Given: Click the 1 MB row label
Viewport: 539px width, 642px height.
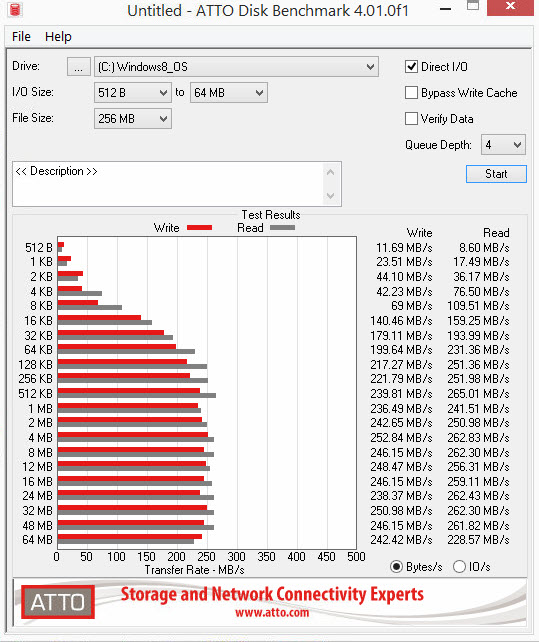Looking at the screenshot, I should pyautogui.click(x=41, y=409).
